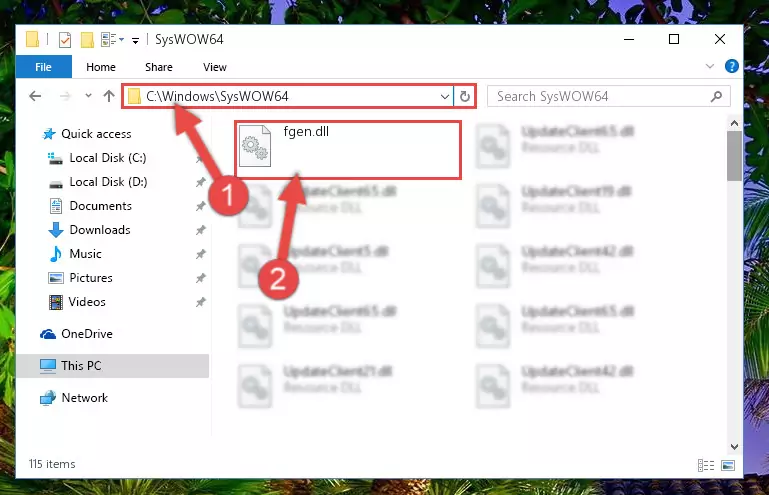Image resolution: width=769 pixels, height=495 pixels.
Task: Close the SysWOW64 window
Action: (x=719, y=39)
